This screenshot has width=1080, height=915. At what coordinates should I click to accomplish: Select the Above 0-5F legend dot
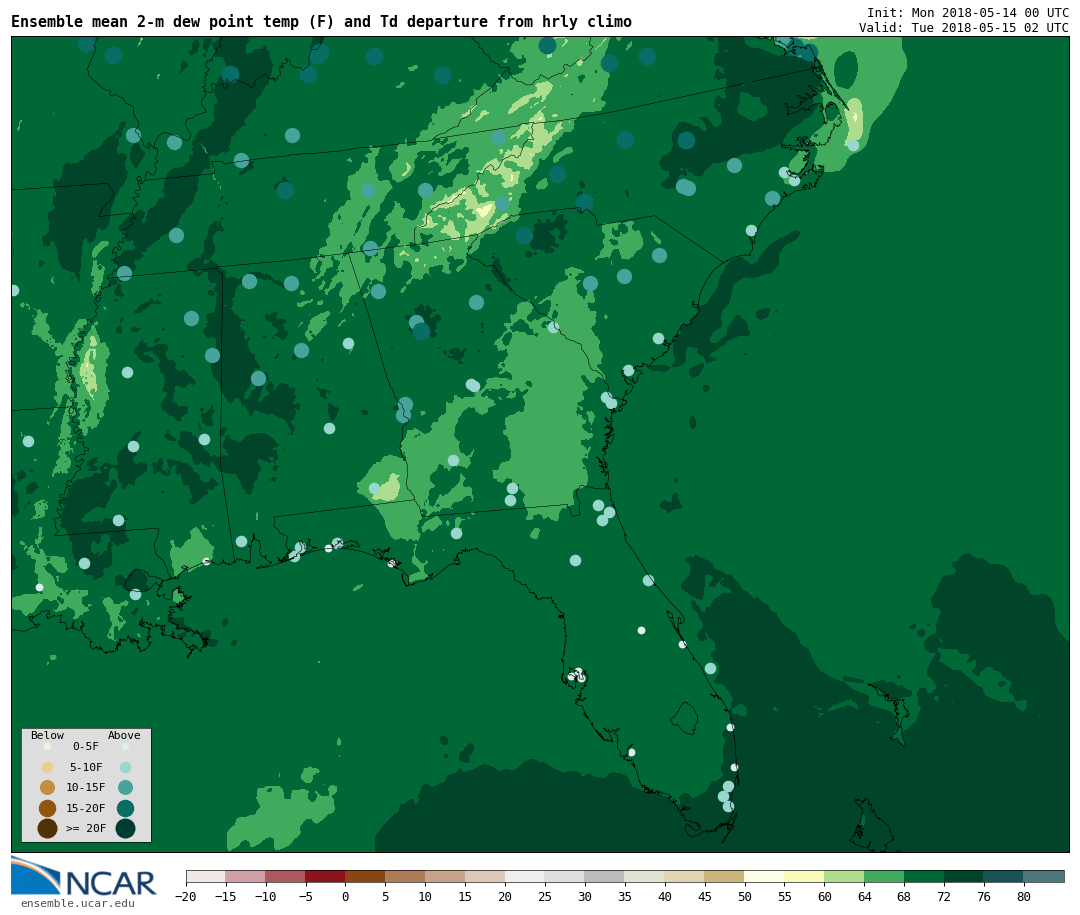(125, 746)
